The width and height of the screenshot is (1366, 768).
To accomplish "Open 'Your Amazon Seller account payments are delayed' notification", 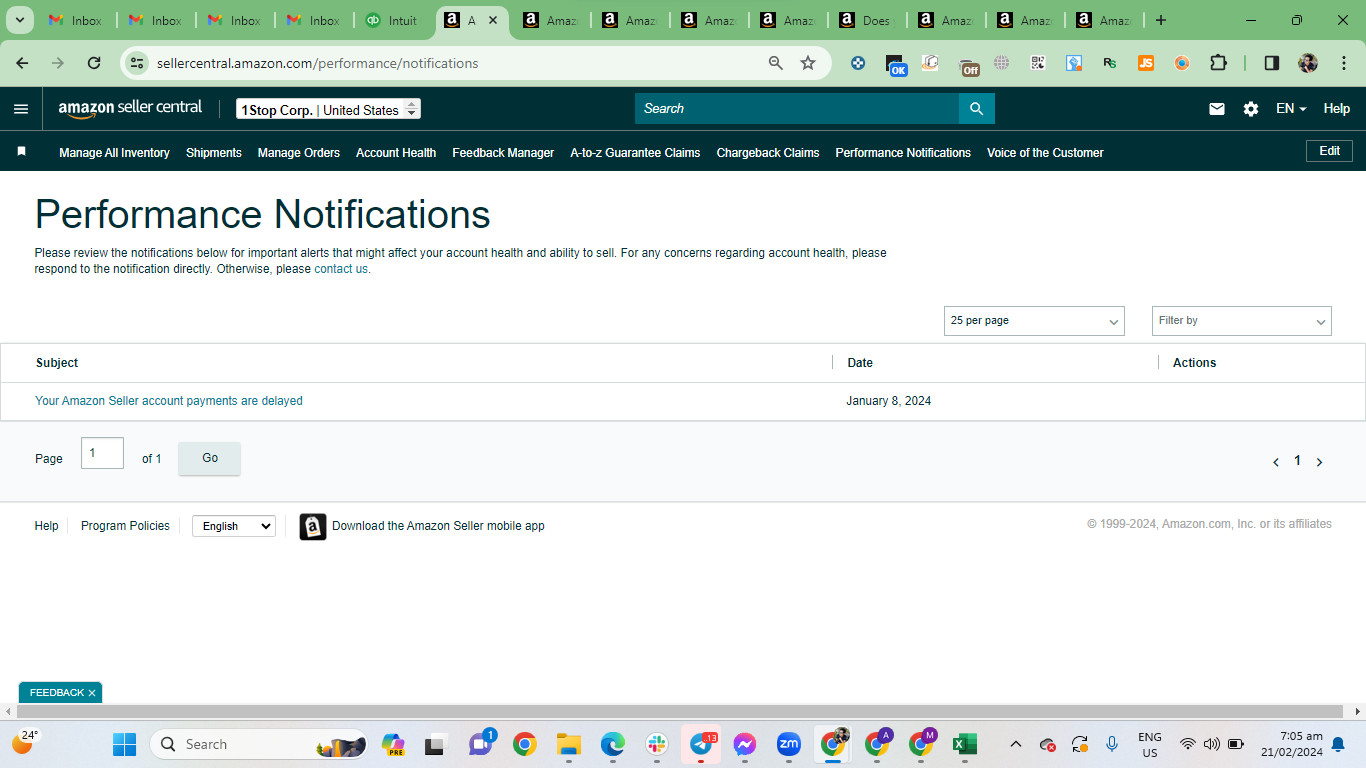I will pos(169,401).
